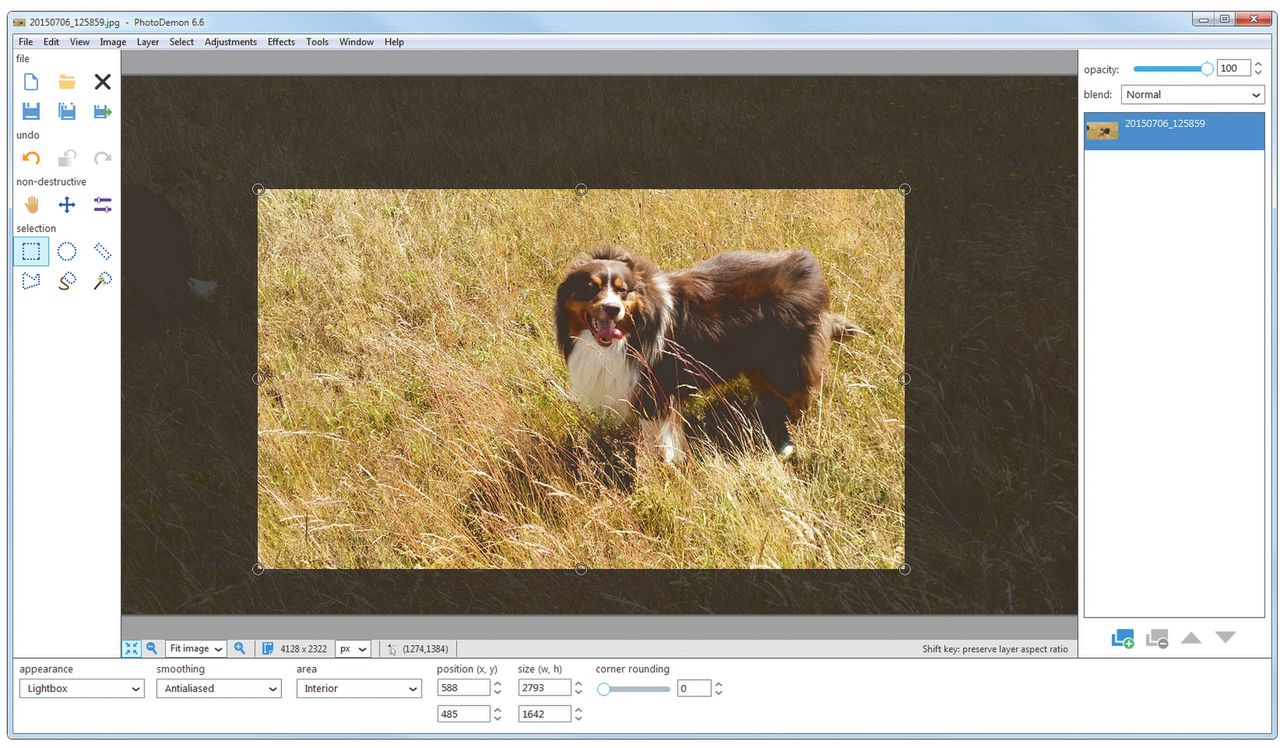This screenshot has height=748, width=1280.
Task: Open the Edit menu
Action: pos(51,42)
